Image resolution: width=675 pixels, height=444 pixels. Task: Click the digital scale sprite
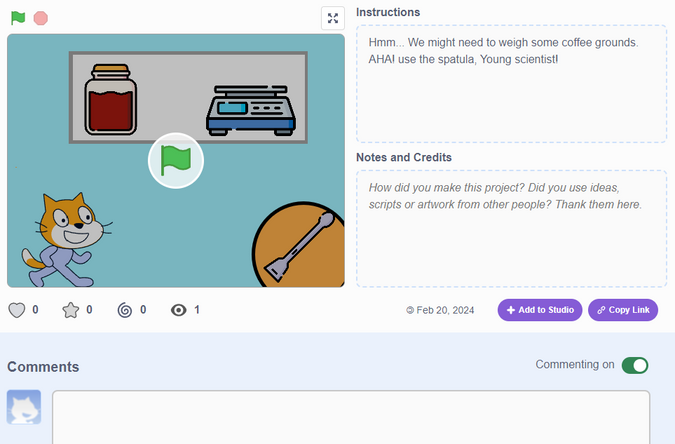tap(251, 110)
